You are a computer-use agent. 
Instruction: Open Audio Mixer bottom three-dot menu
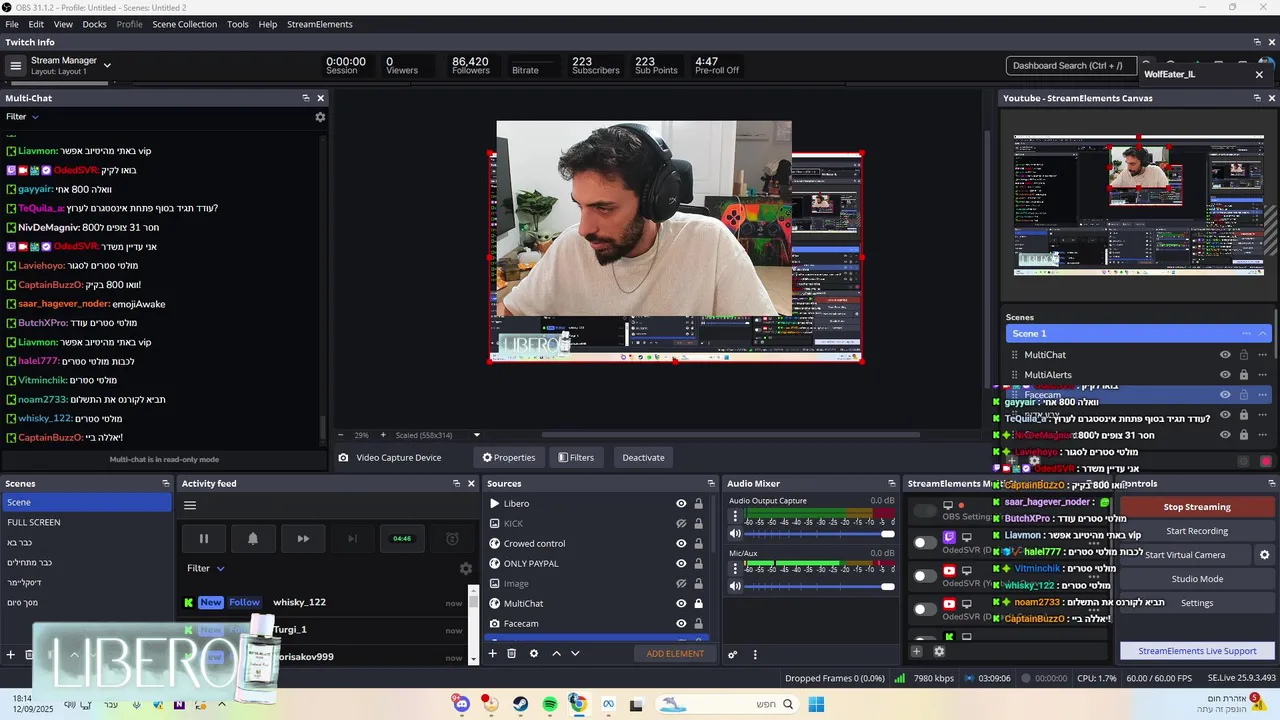755,655
